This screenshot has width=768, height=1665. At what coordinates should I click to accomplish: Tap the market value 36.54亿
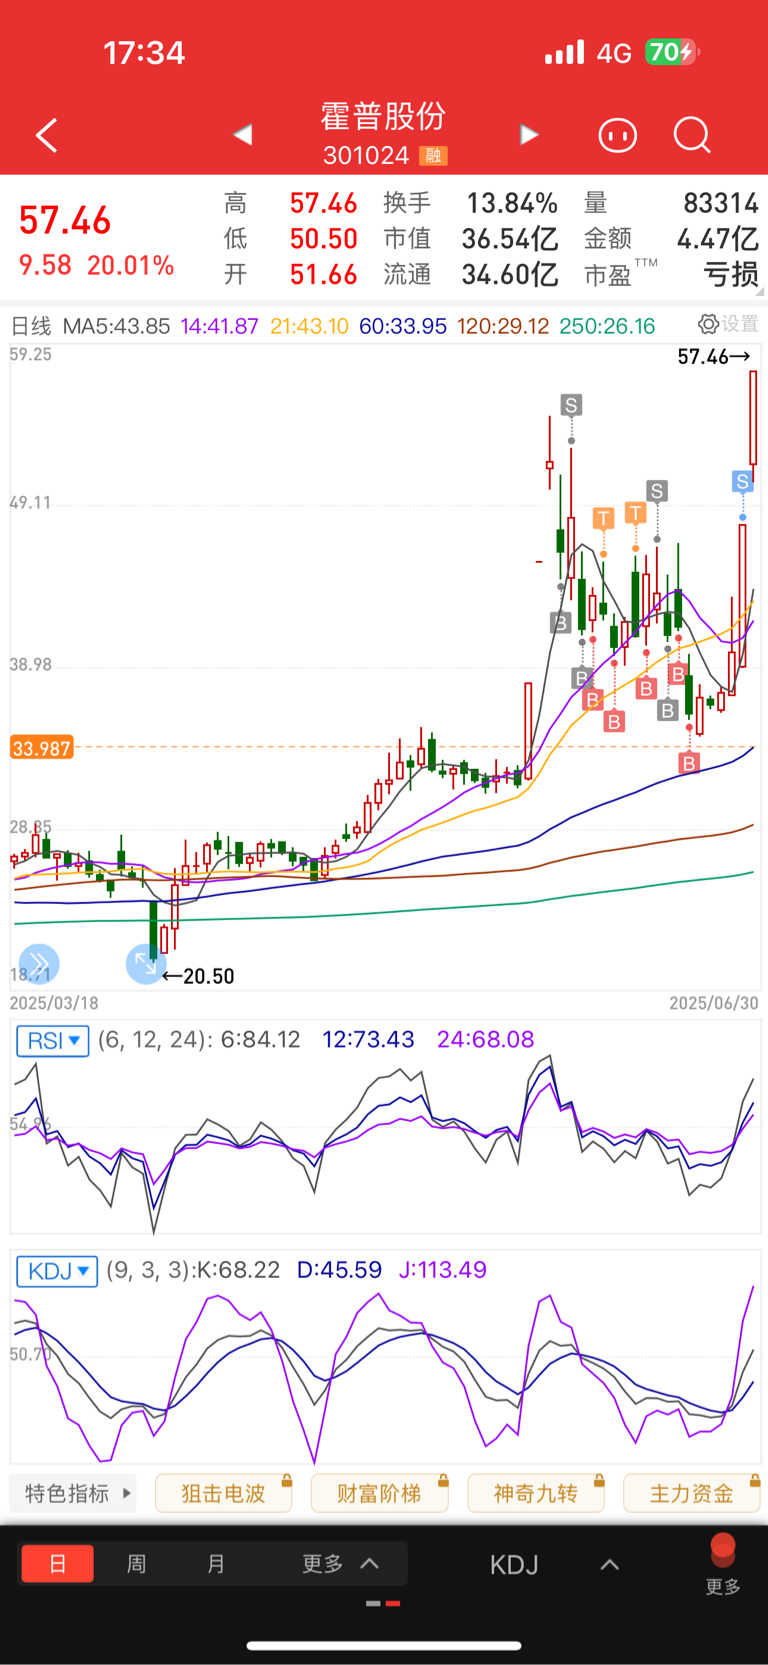[x=510, y=239]
